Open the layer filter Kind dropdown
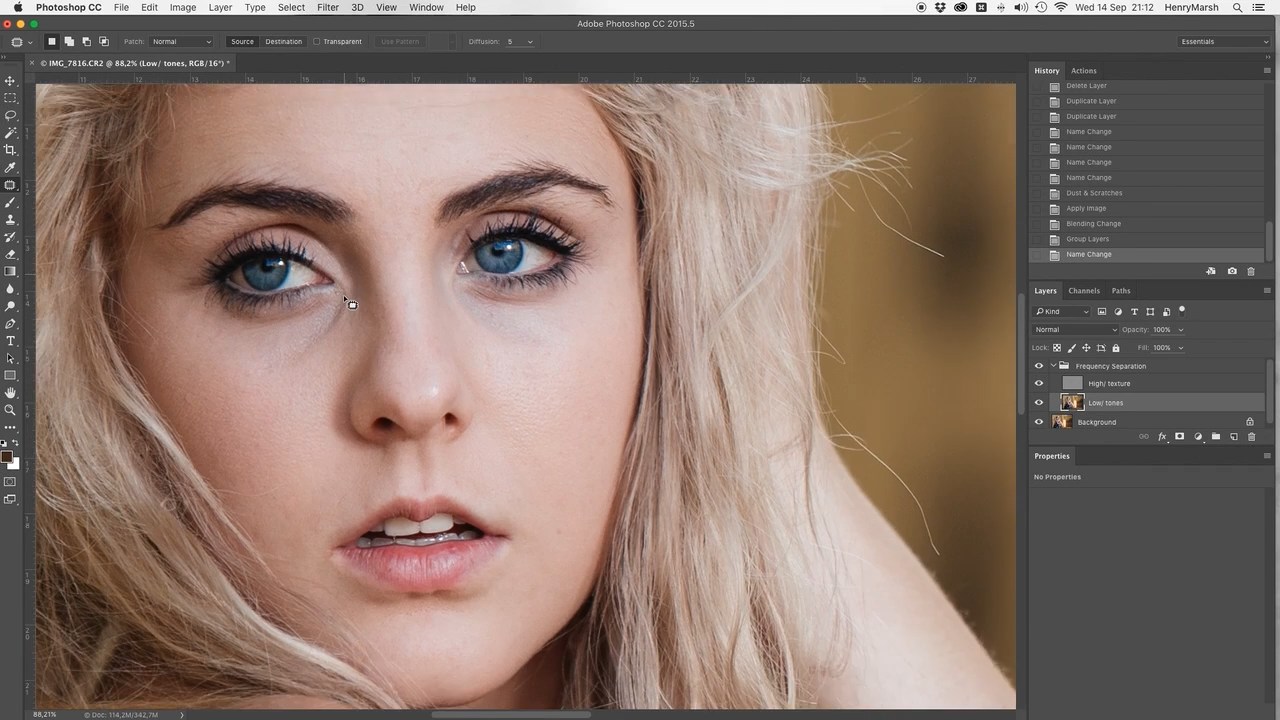The height and width of the screenshot is (720, 1280). click(x=1063, y=312)
